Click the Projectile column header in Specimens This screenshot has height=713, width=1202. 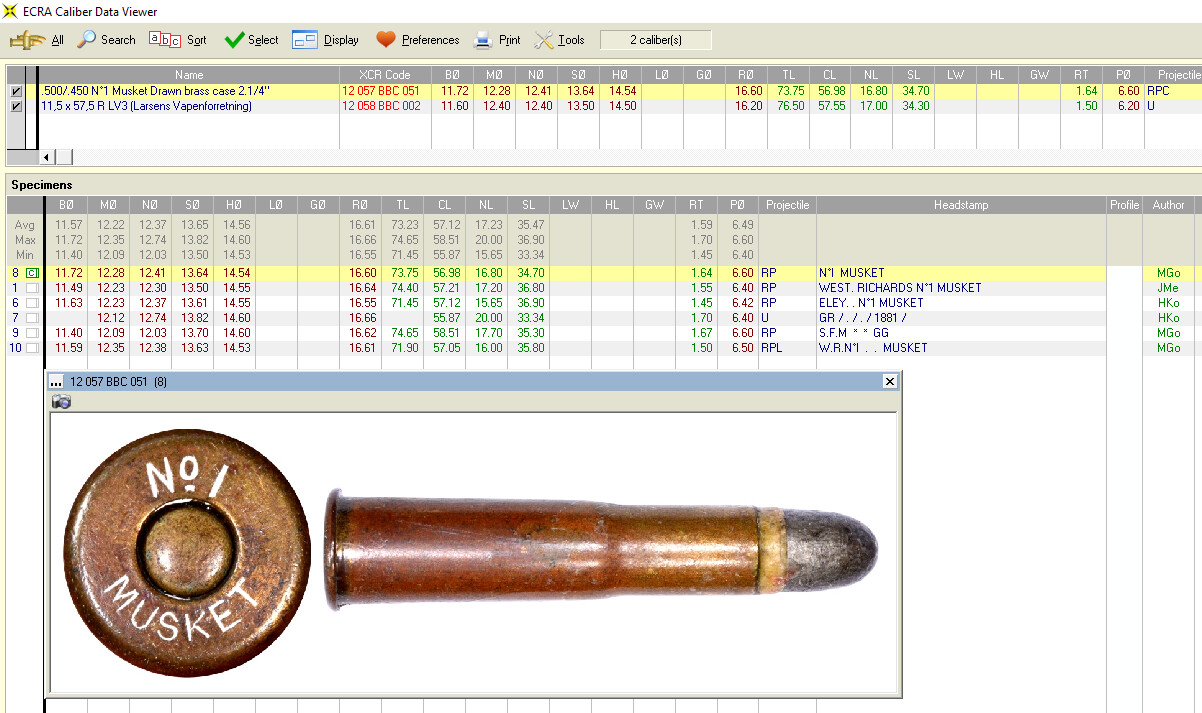click(x=788, y=205)
